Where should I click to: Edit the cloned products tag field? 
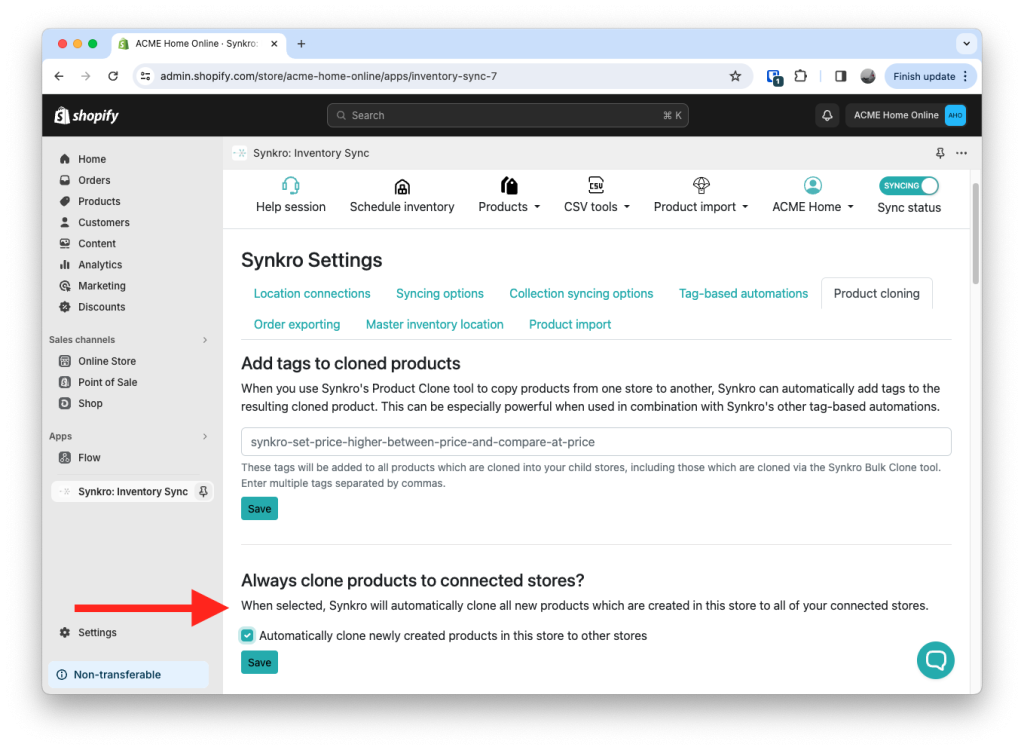coord(595,440)
